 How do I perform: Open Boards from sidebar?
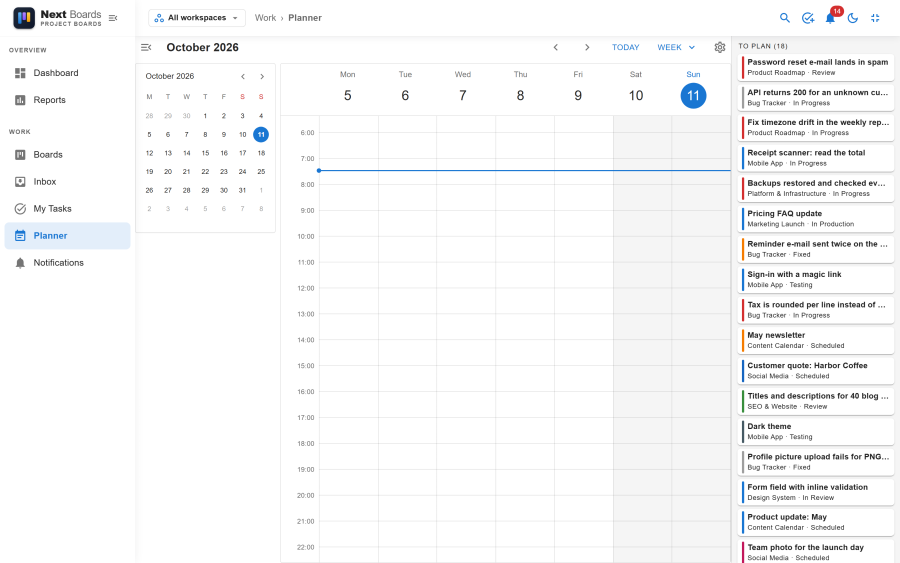pyautogui.click(x=68, y=154)
